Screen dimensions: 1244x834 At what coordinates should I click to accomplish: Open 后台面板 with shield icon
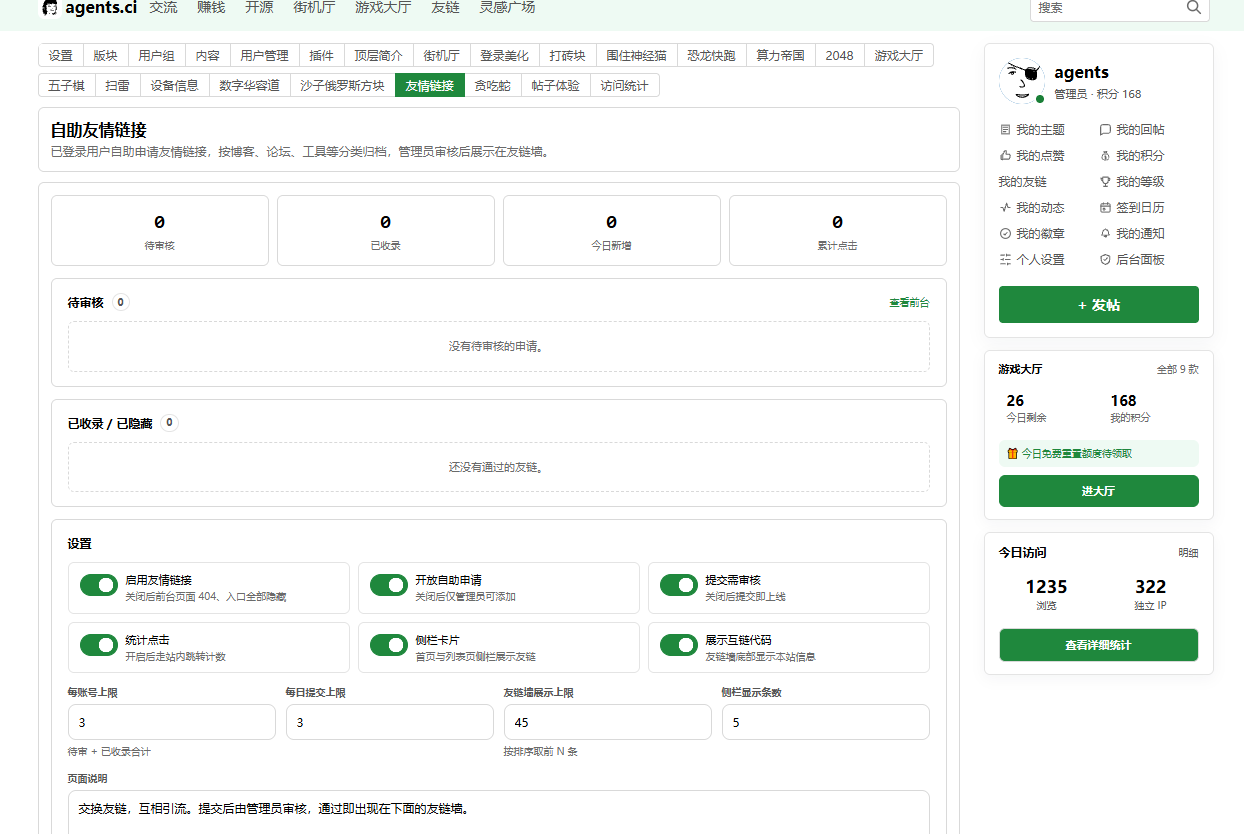click(x=1132, y=260)
